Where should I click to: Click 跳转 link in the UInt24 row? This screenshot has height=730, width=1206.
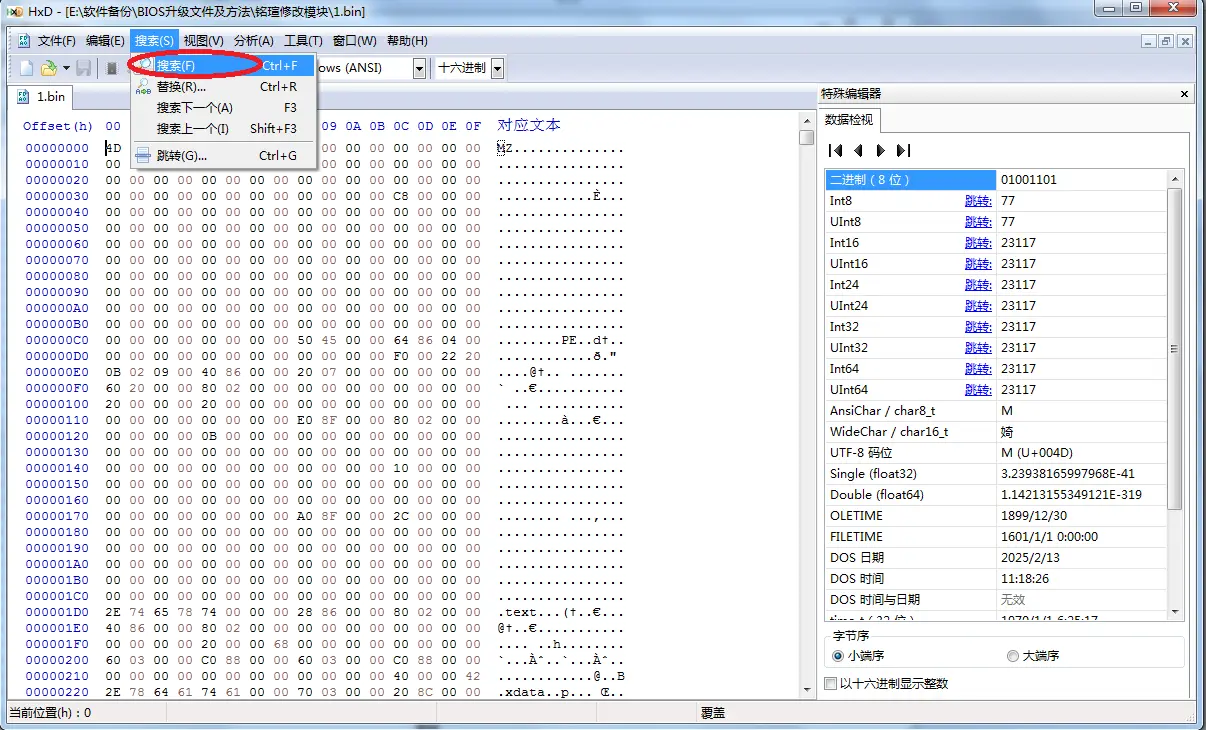point(978,306)
